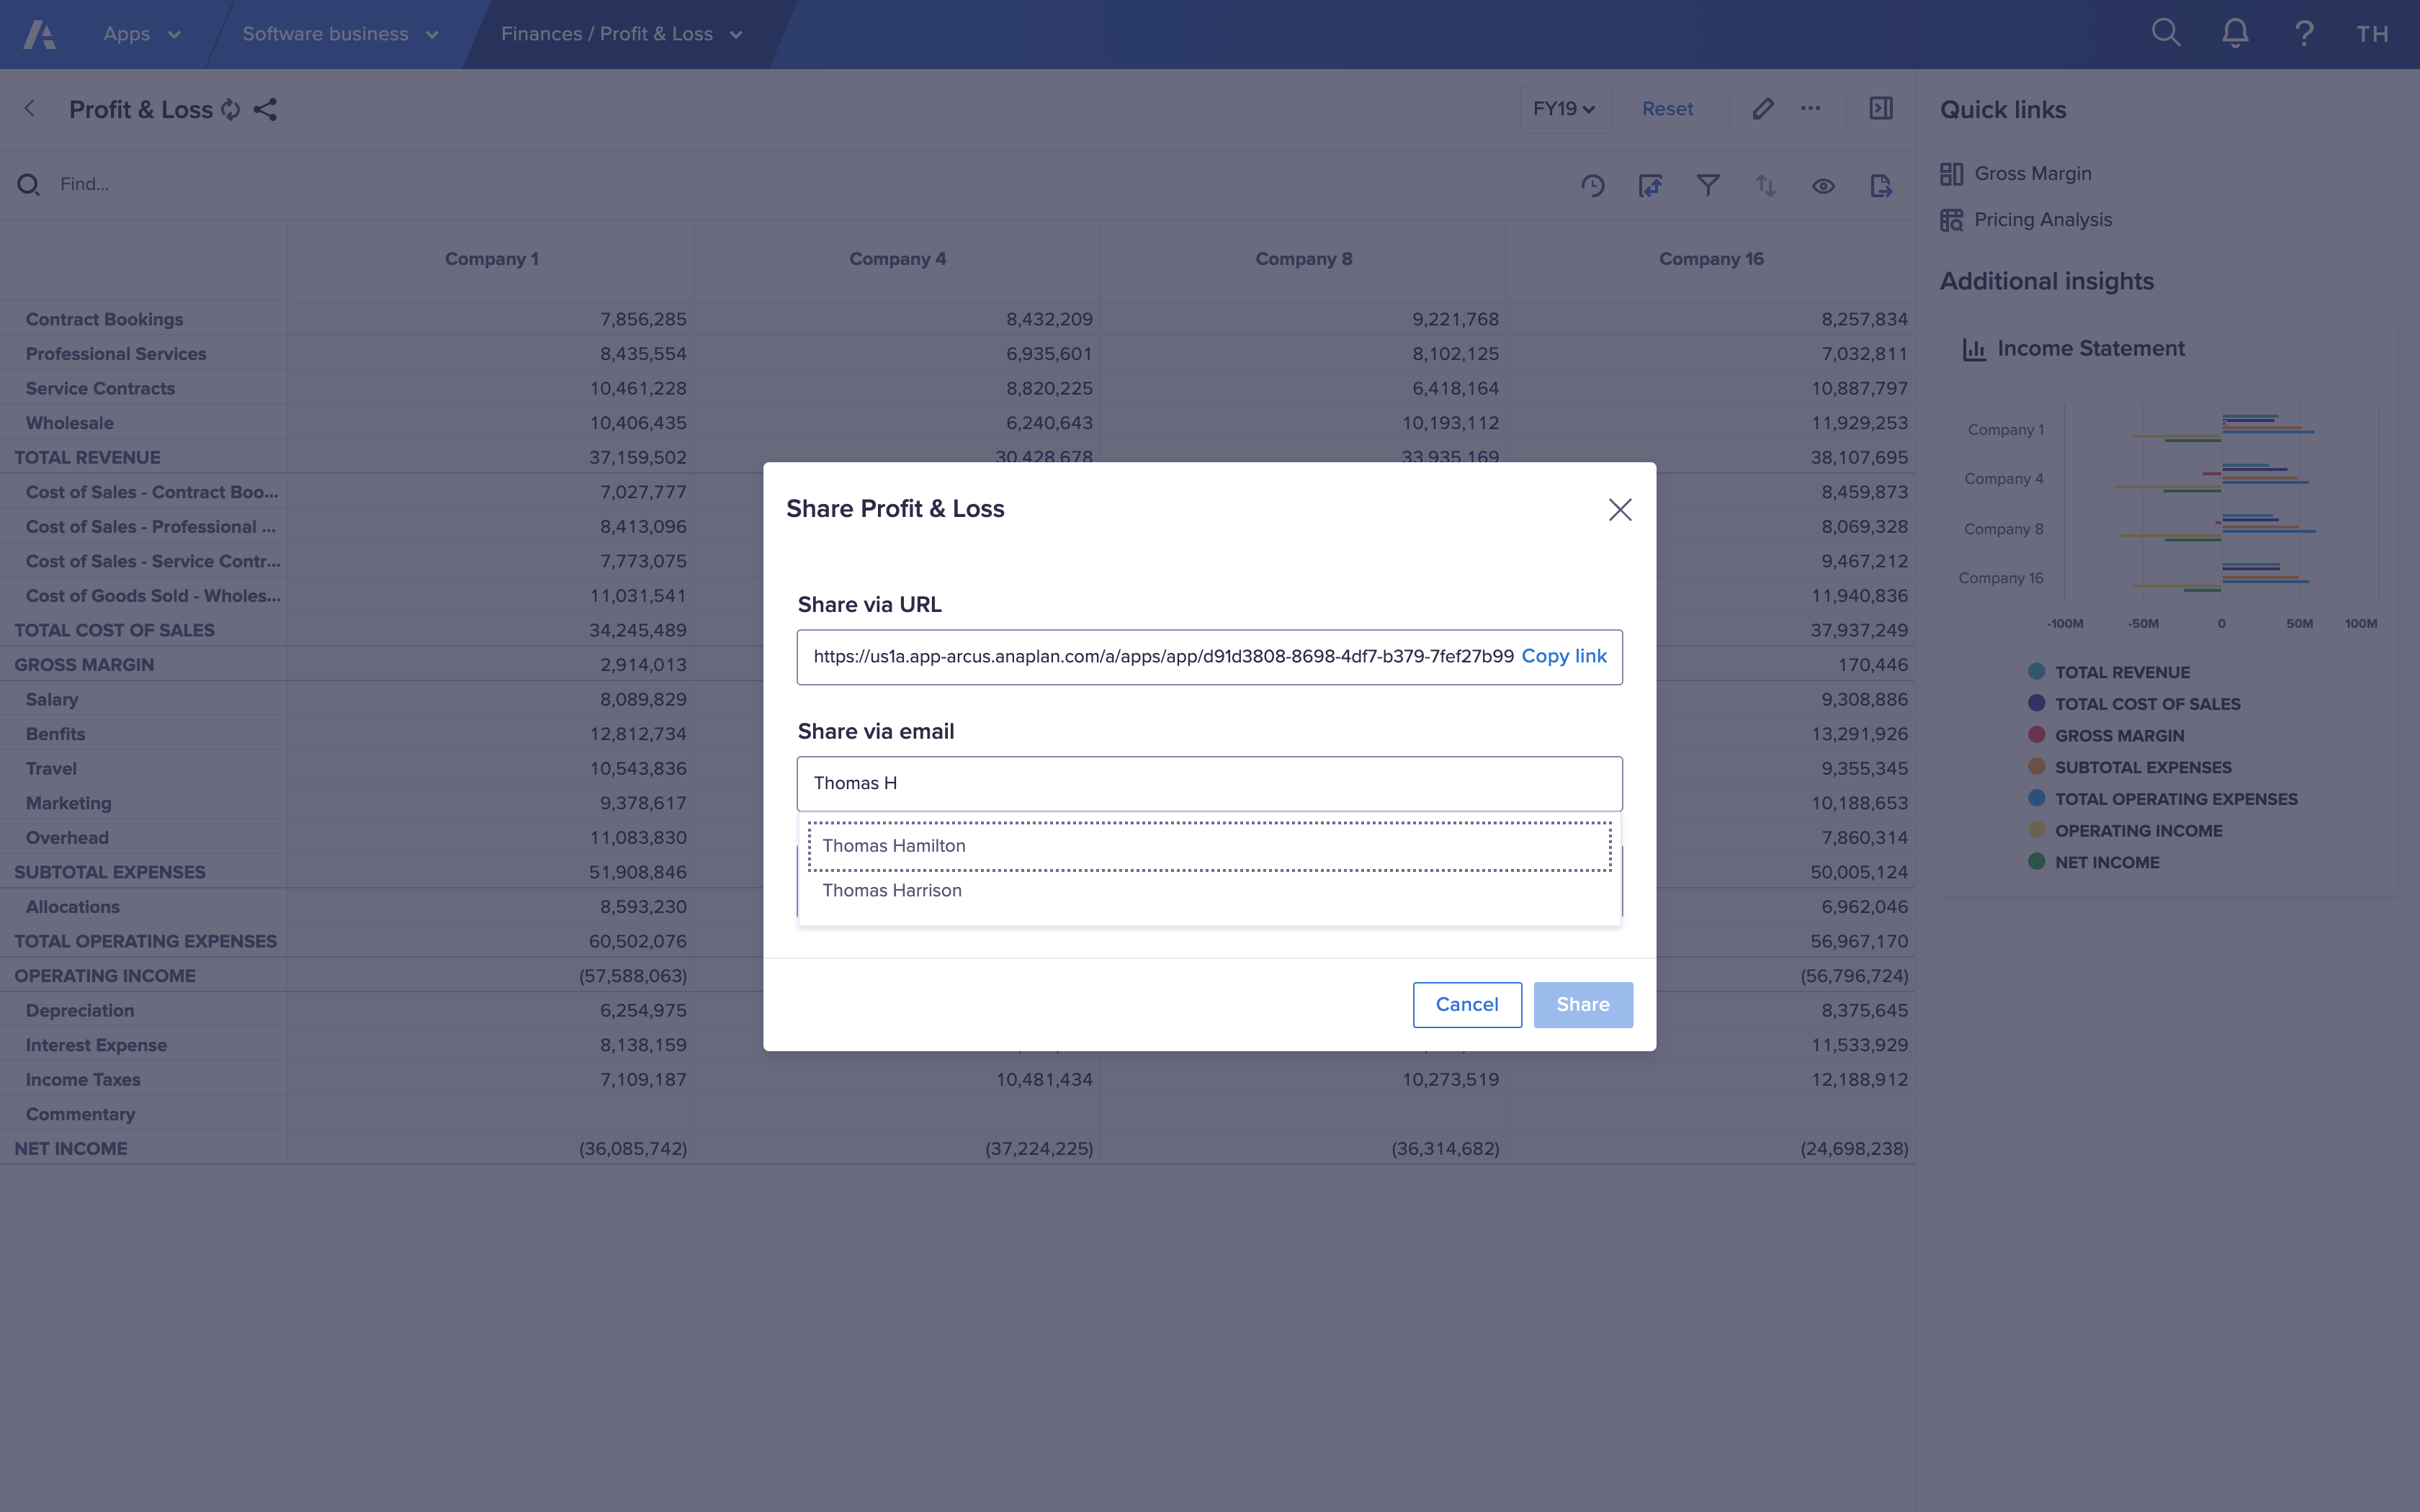
Task: Click the bar chart icon beside Income Statement
Action: coord(1974,349)
